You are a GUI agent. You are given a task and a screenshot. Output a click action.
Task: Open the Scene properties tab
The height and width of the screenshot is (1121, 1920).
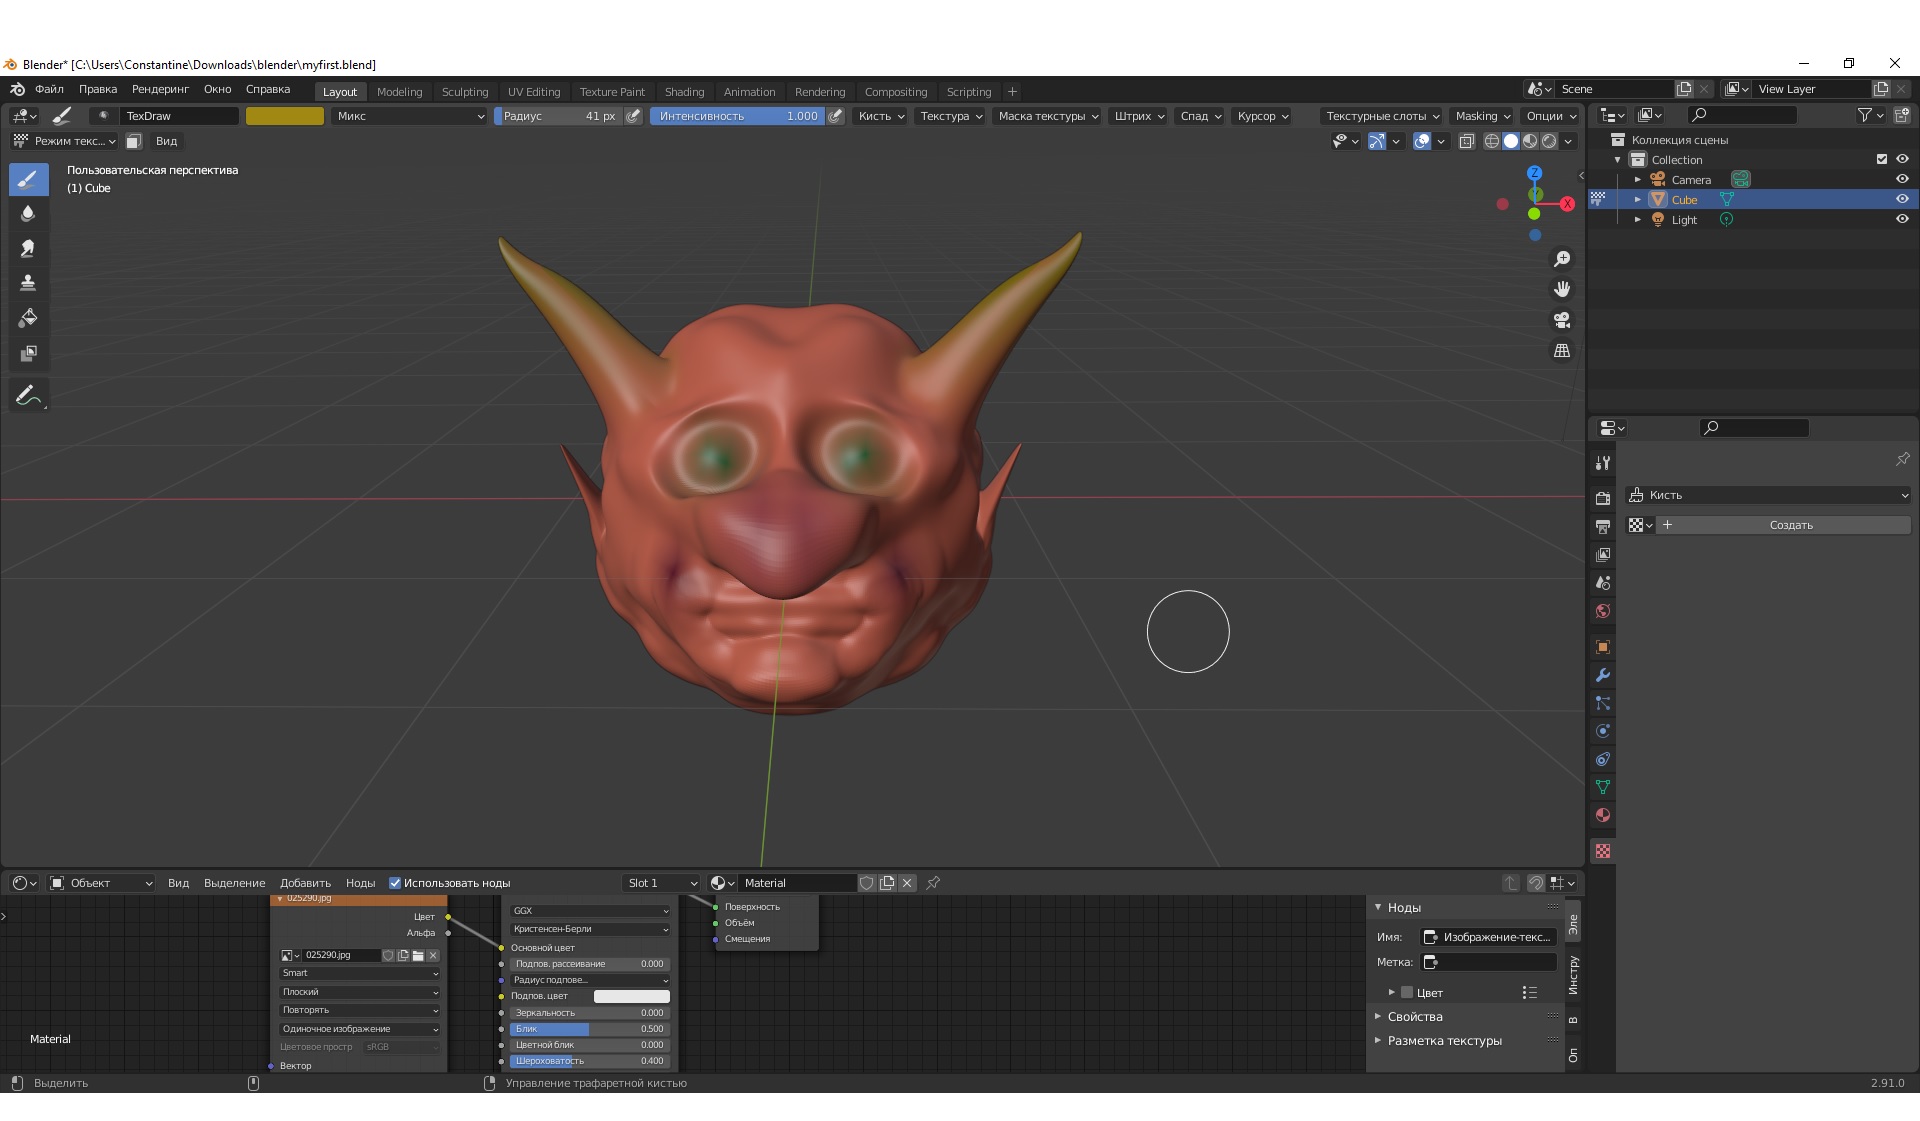[x=1603, y=582]
